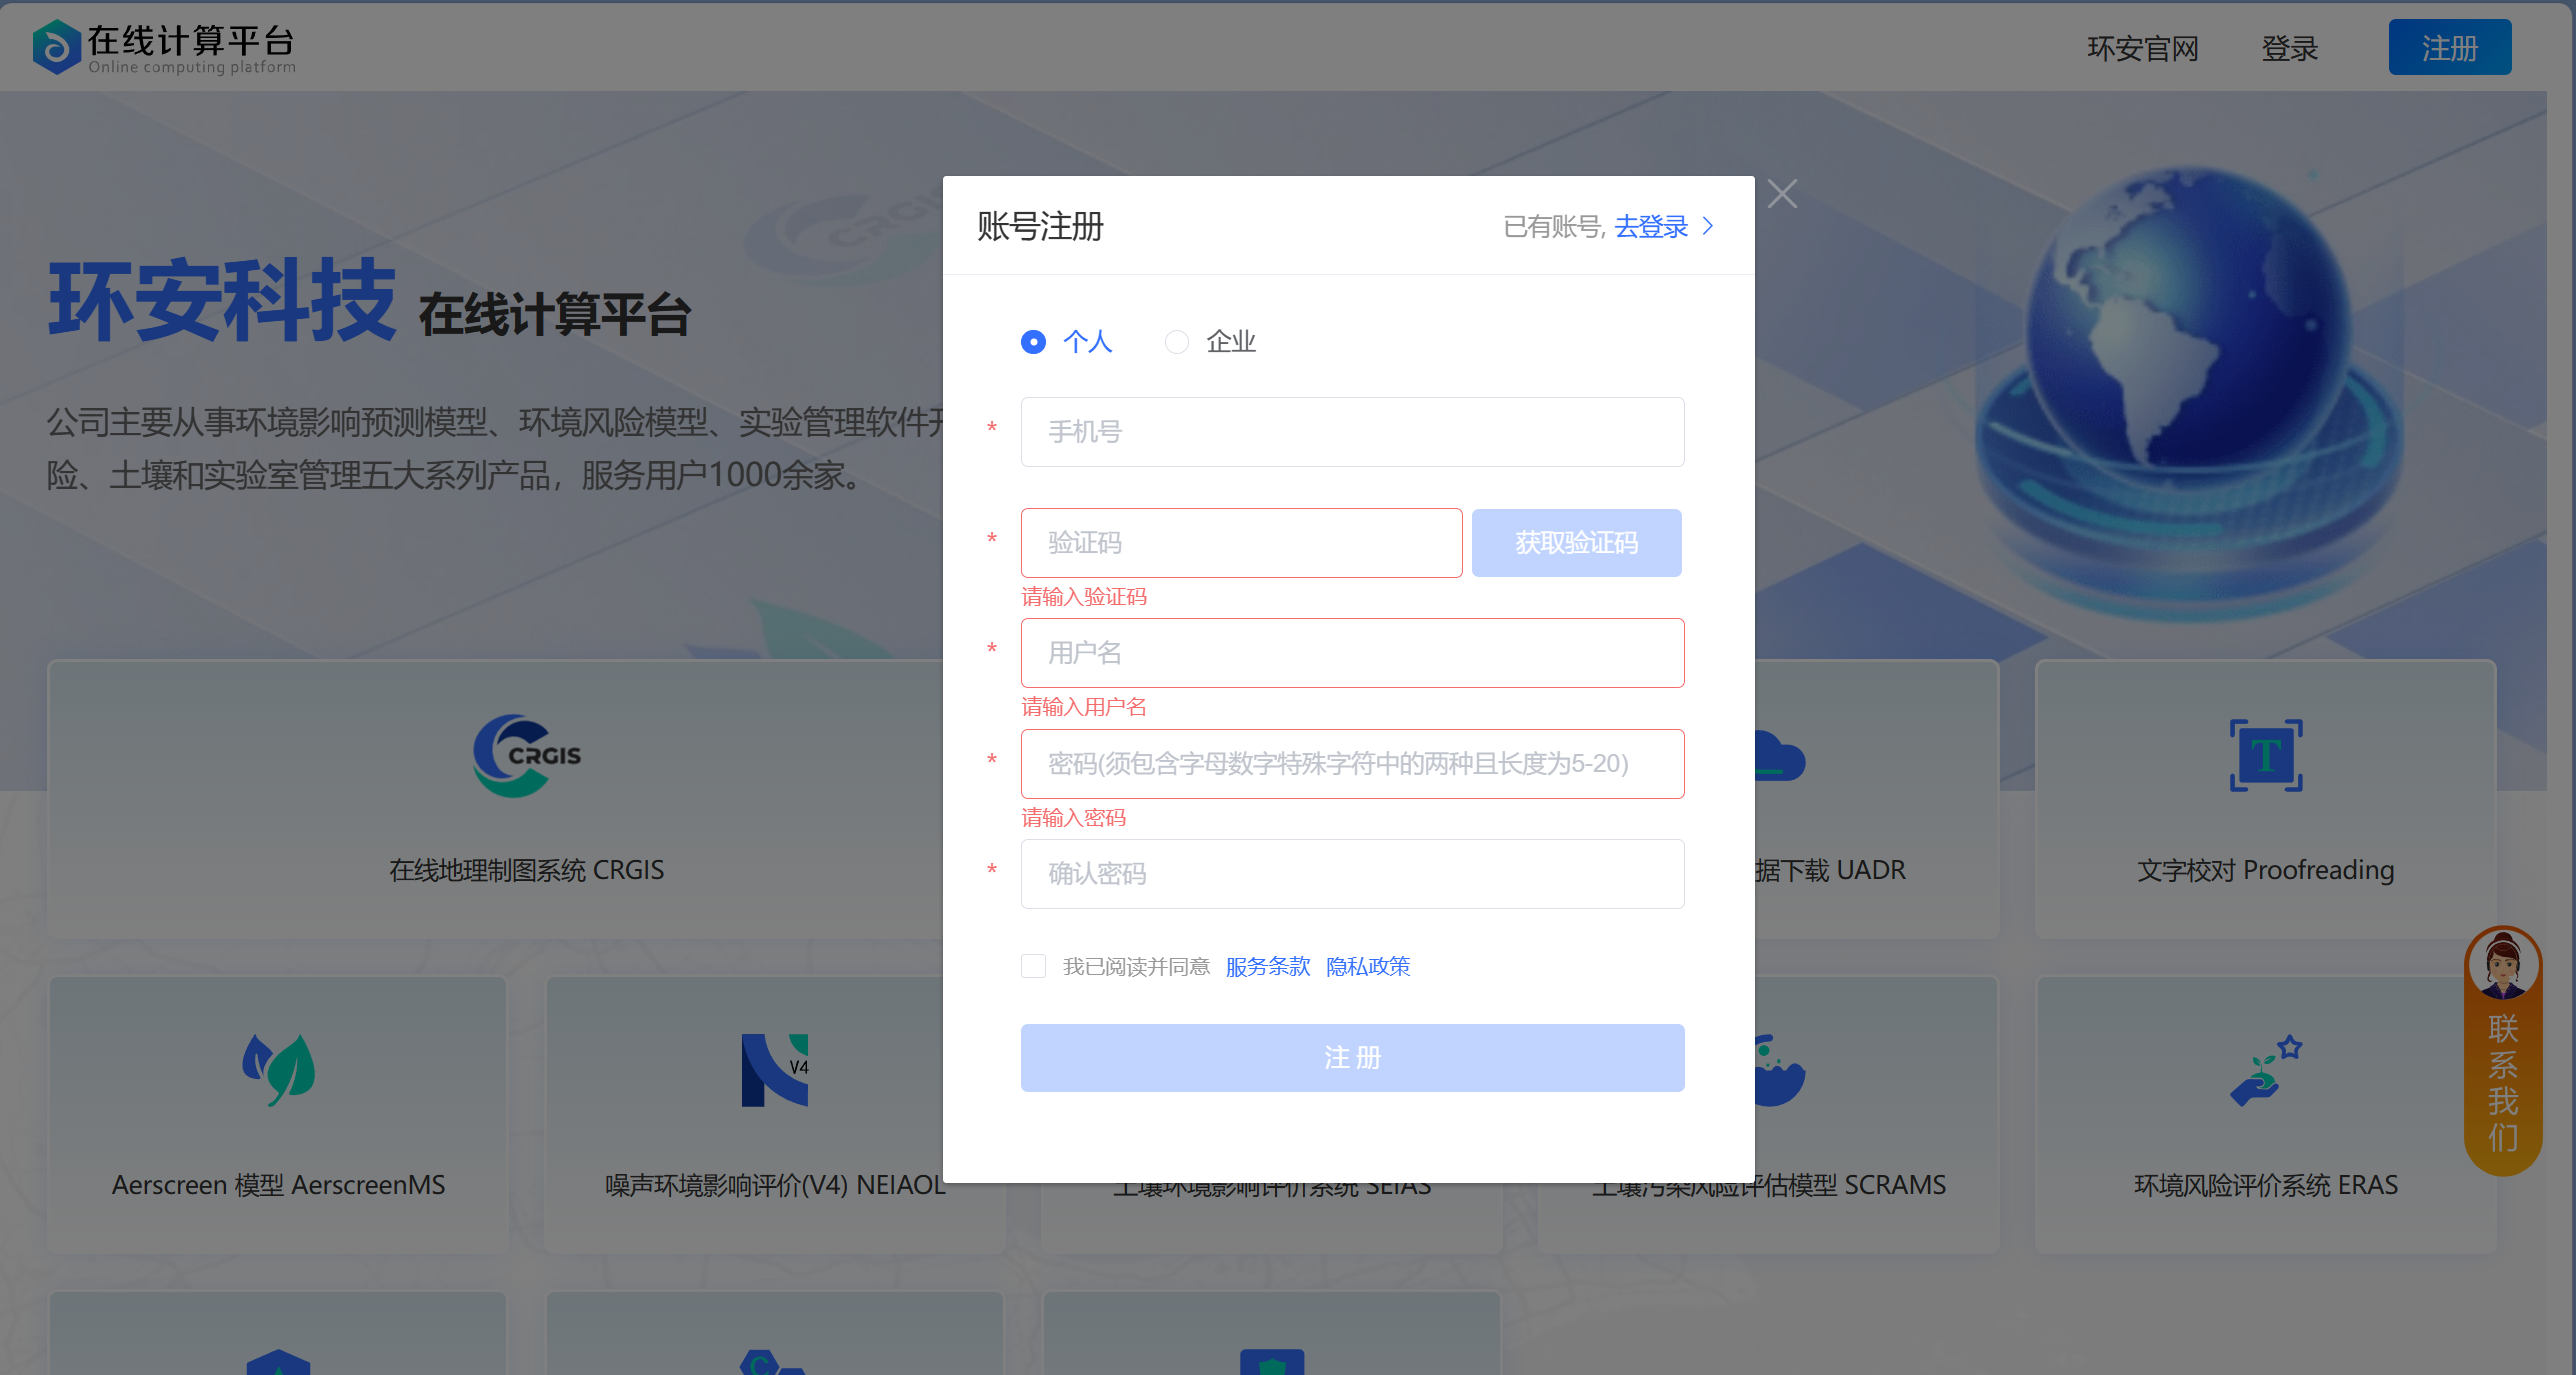This screenshot has width=2576, height=1375.
Task: Close the registration dialog with the X
Action: [1782, 194]
